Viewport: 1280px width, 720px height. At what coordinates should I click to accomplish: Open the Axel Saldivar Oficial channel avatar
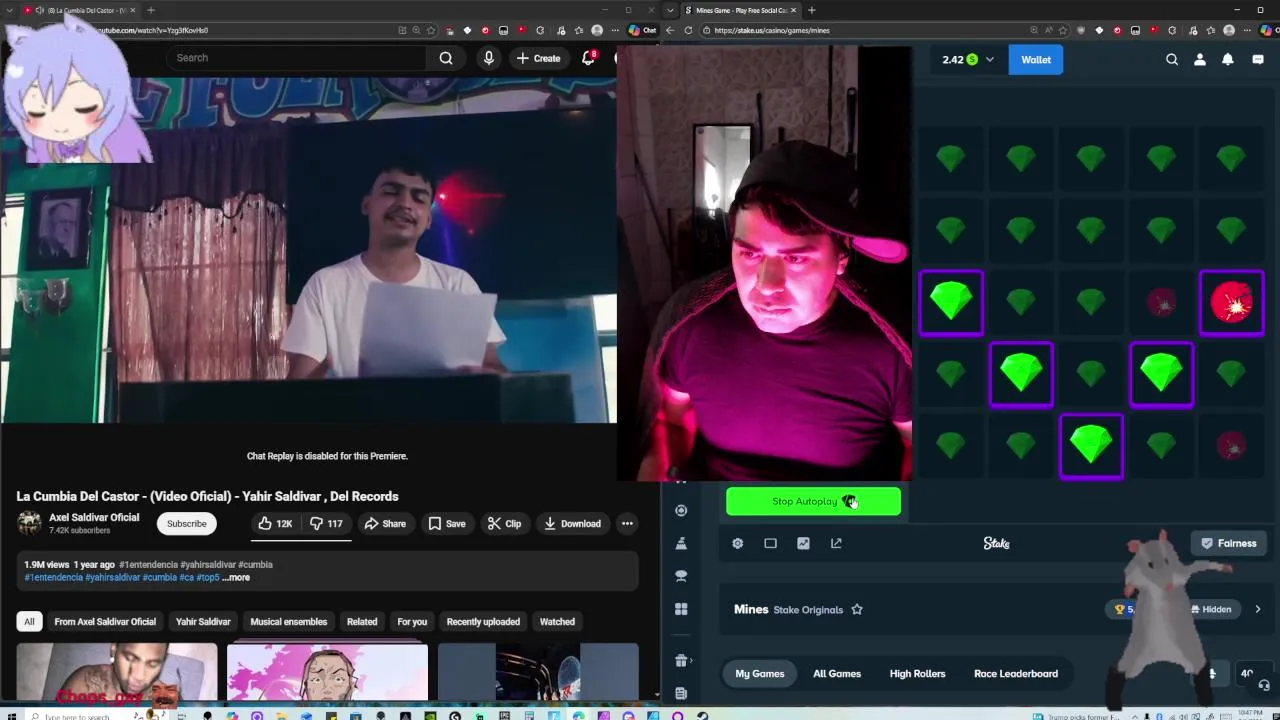tap(29, 523)
